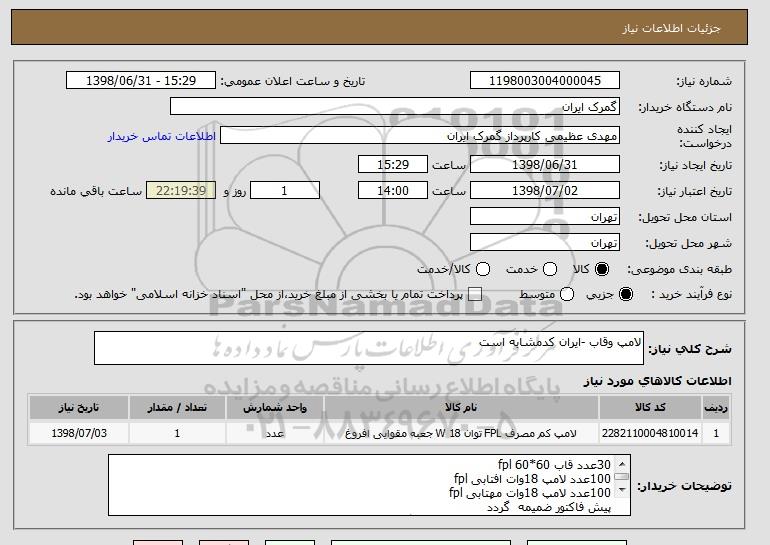Click the section title اطلاعات کالاهای مورد نیاز

click(658, 381)
